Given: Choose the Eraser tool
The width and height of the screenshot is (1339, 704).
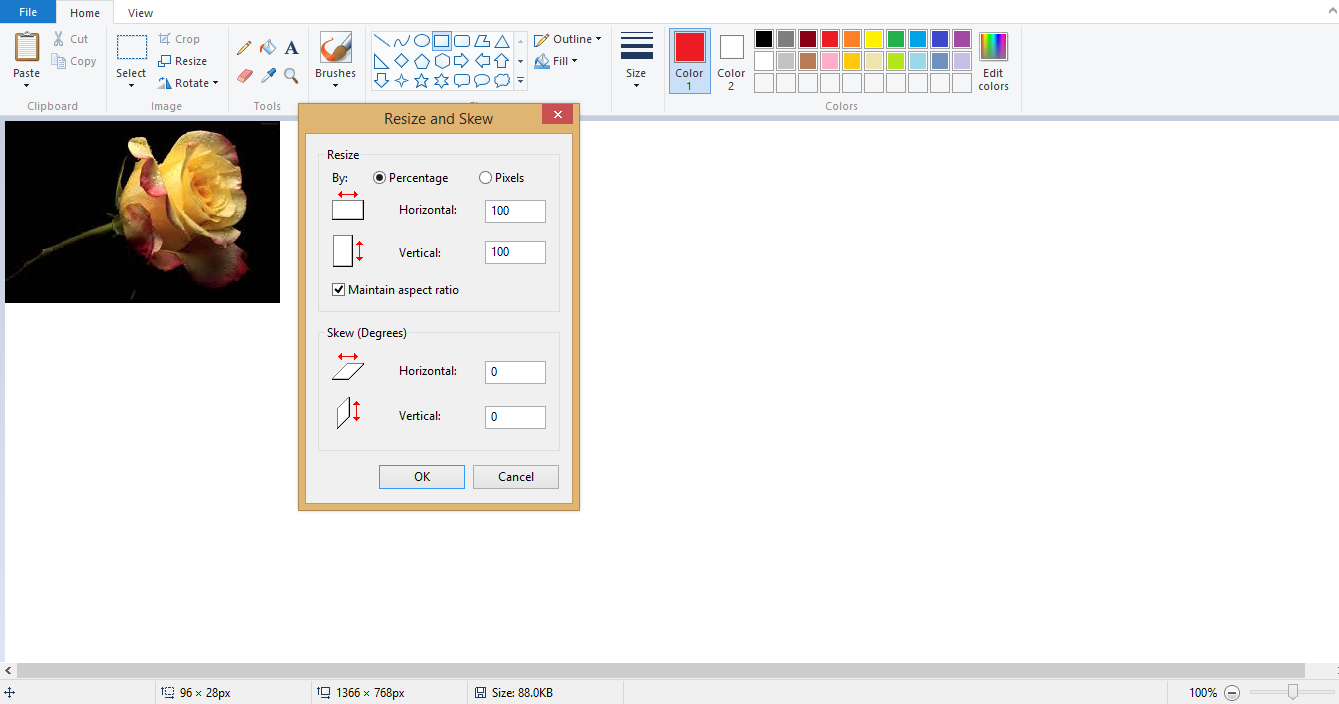Looking at the screenshot, I should pyautogui.click(x=244, y=76).
